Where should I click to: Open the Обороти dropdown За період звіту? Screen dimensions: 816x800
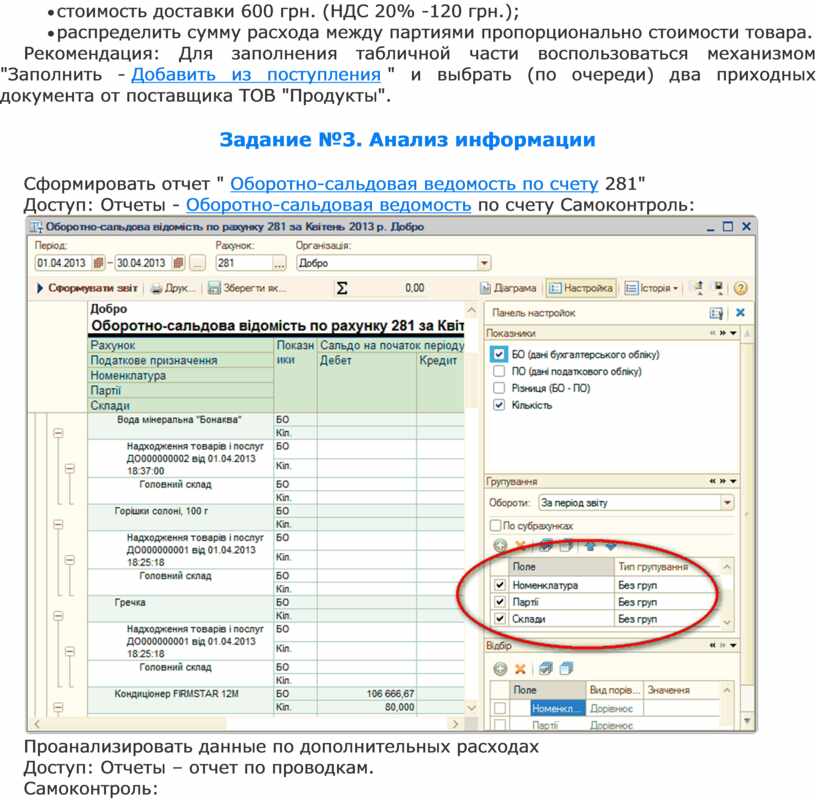pyautogui.click(x=727, y=503)
